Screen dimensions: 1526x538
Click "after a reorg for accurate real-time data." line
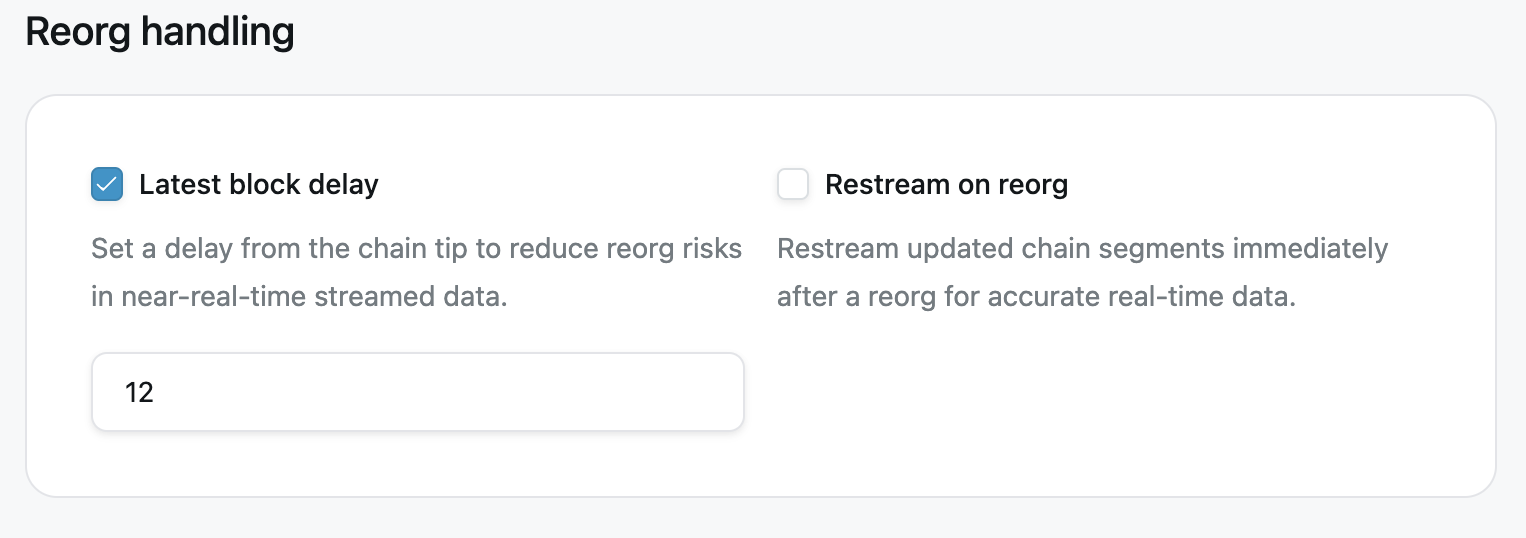(1036, 297)
